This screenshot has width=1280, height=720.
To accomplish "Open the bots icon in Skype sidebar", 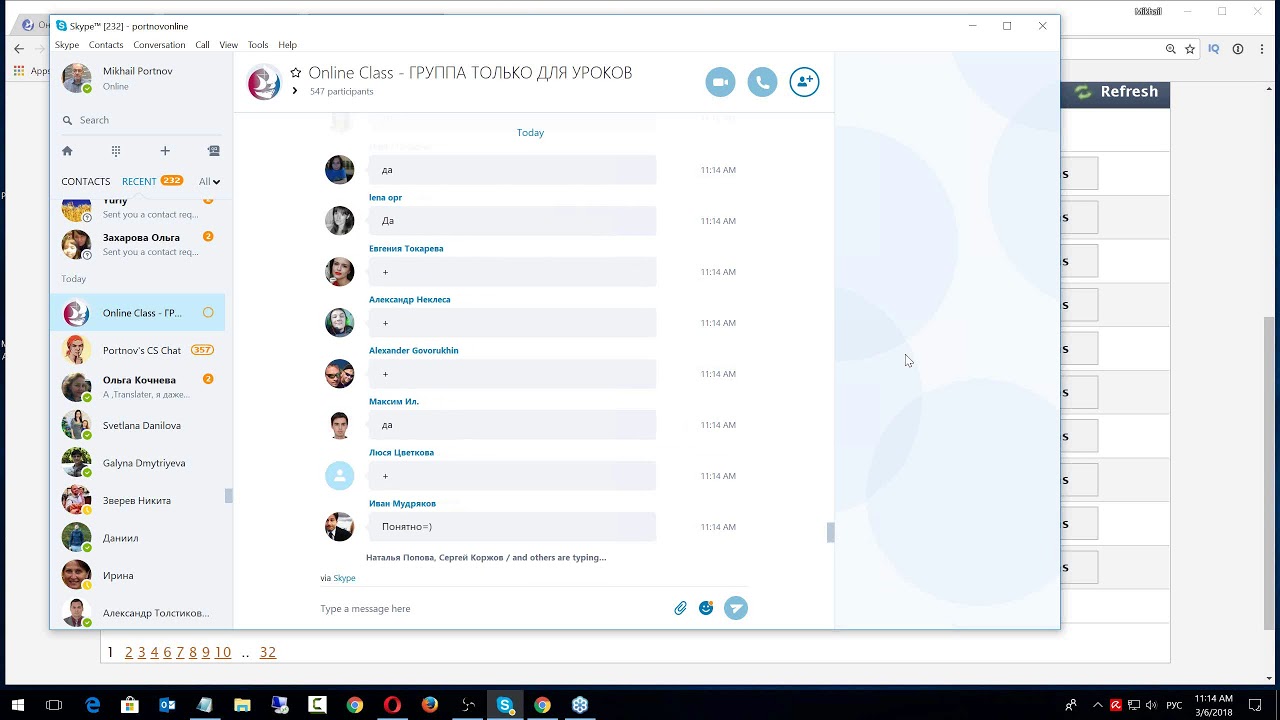I will (x=214, y=151).
